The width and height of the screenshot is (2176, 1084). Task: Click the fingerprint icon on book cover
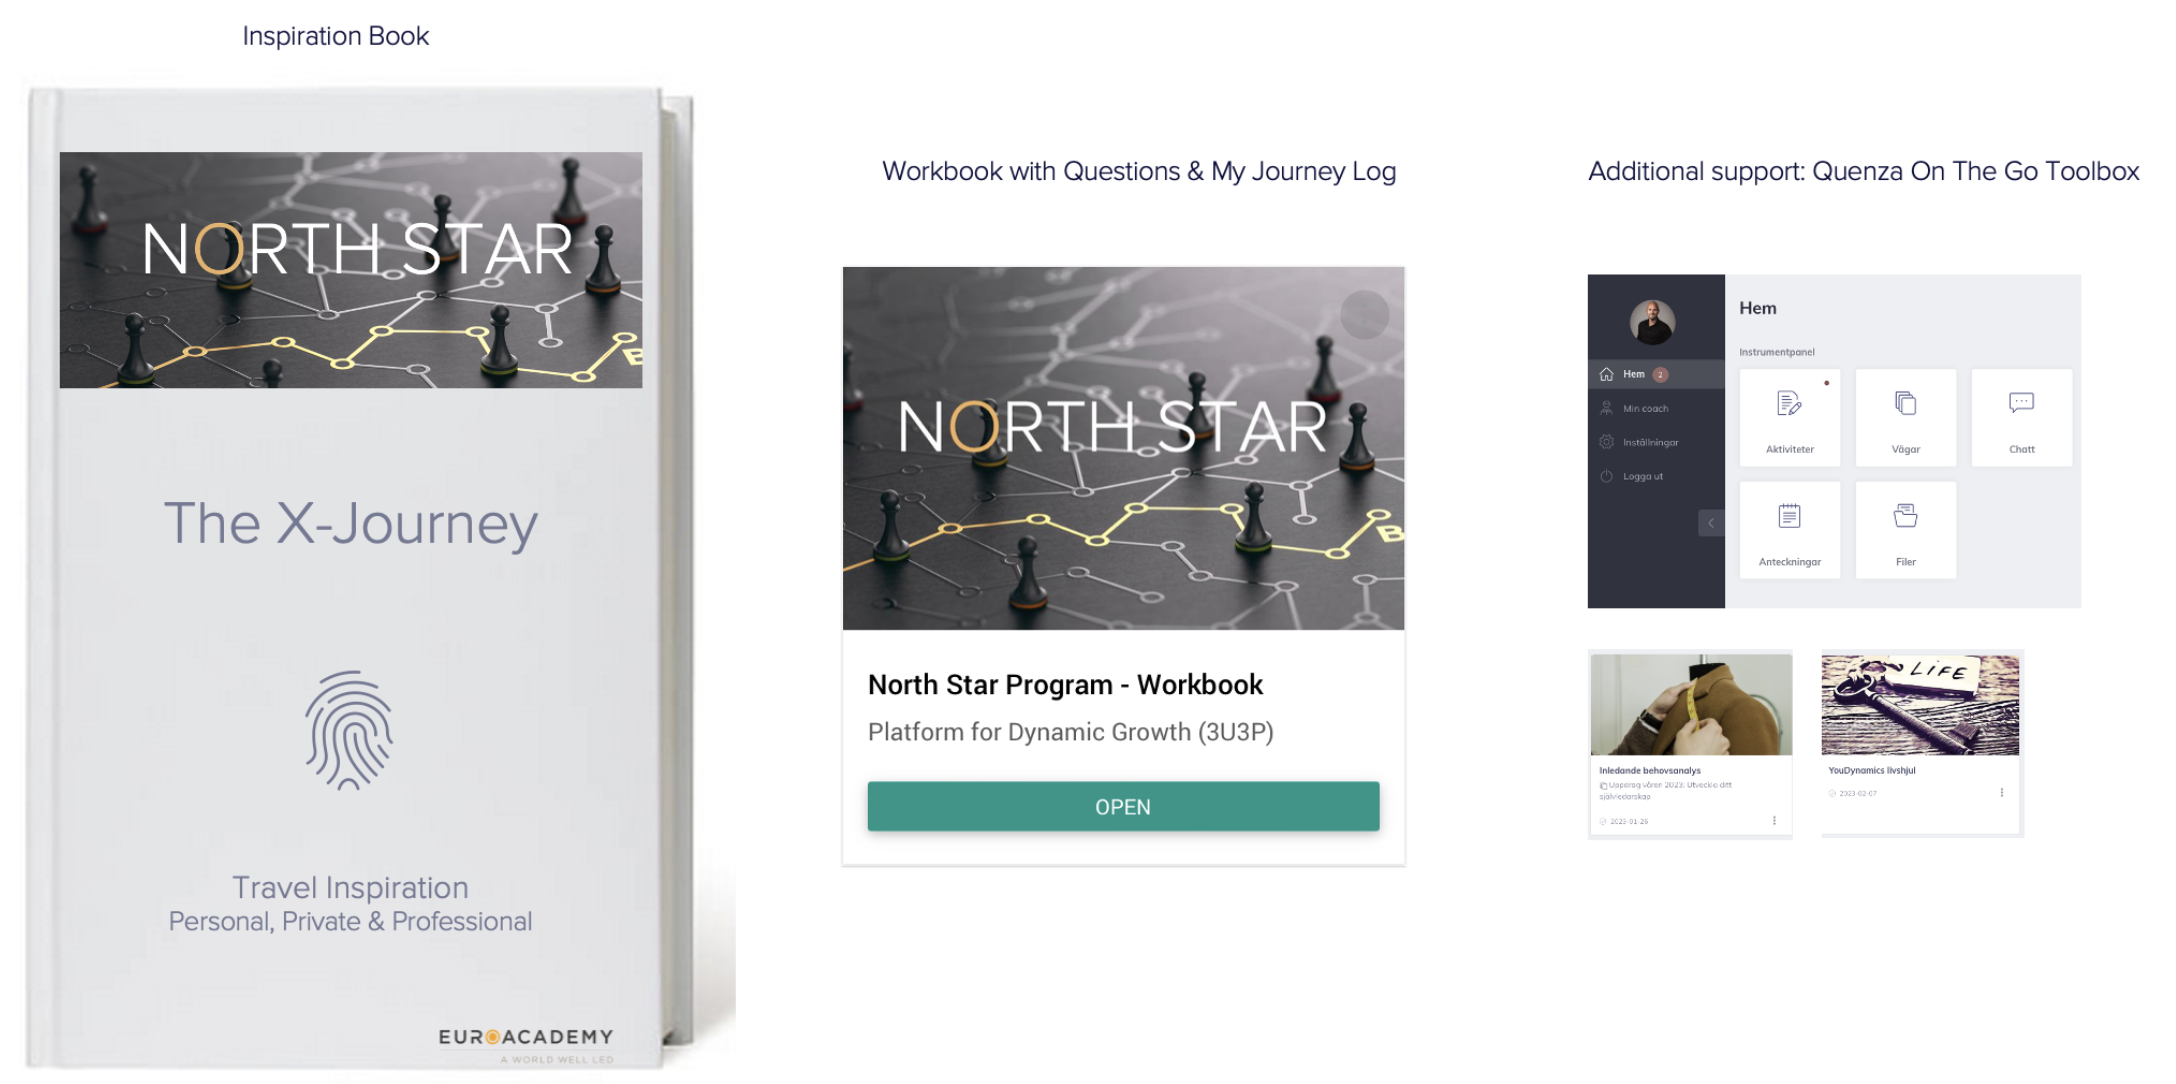(x=349, y=730)
